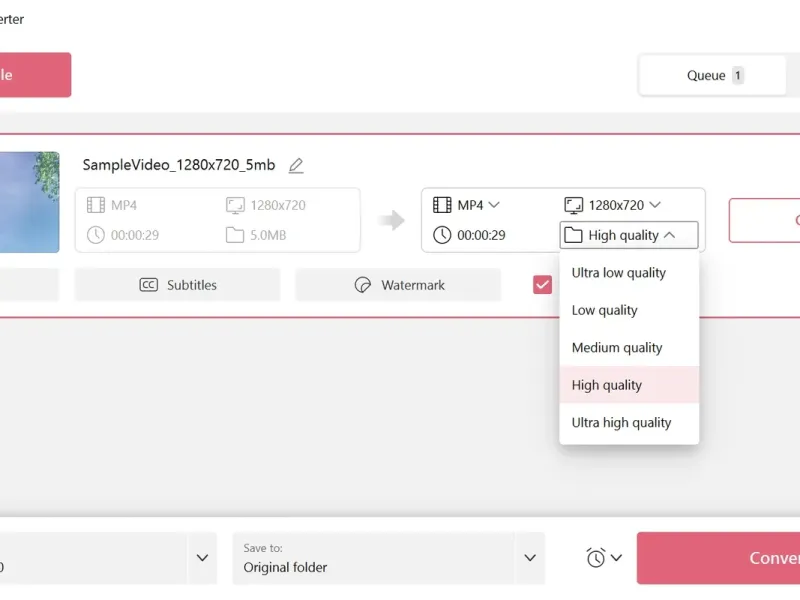The width and height of the screenshot is (800, 600).
Task: Click the monitor icon beside output 1280x720
Action: [x=574, y=205]
